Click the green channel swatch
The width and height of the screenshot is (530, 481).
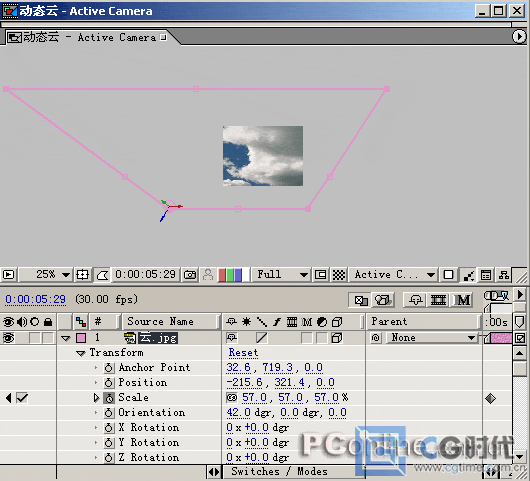[x=230, y=275]
